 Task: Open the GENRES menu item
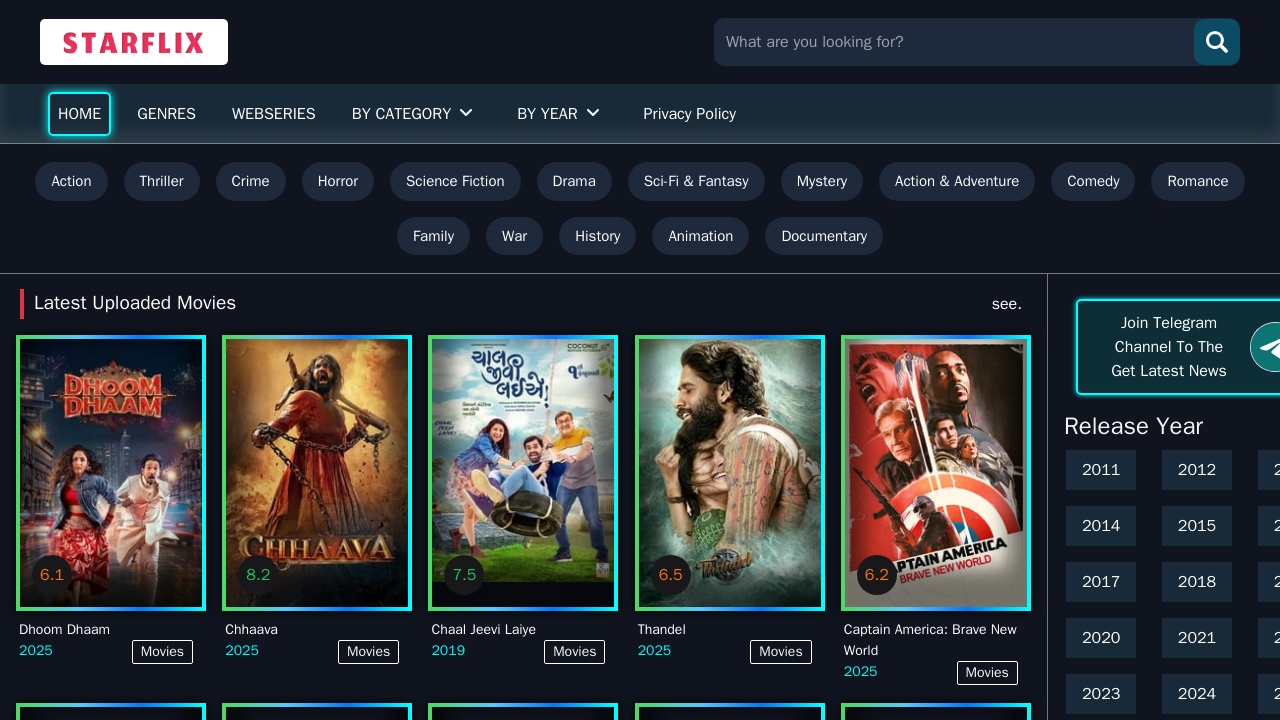coord(166,114)
